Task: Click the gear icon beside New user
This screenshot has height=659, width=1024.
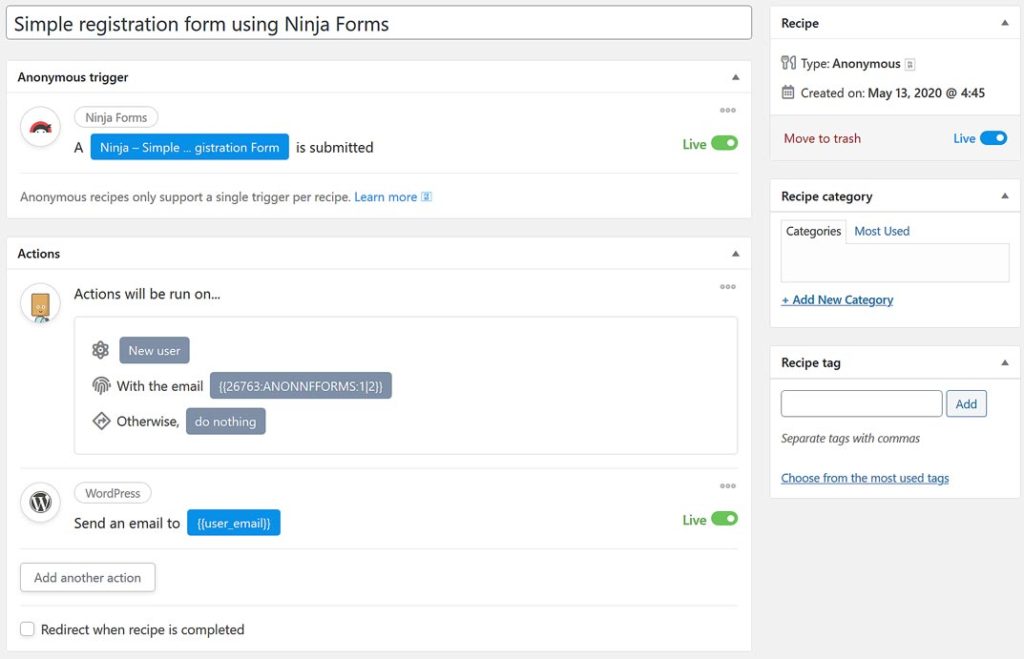Action: point(100,350)
